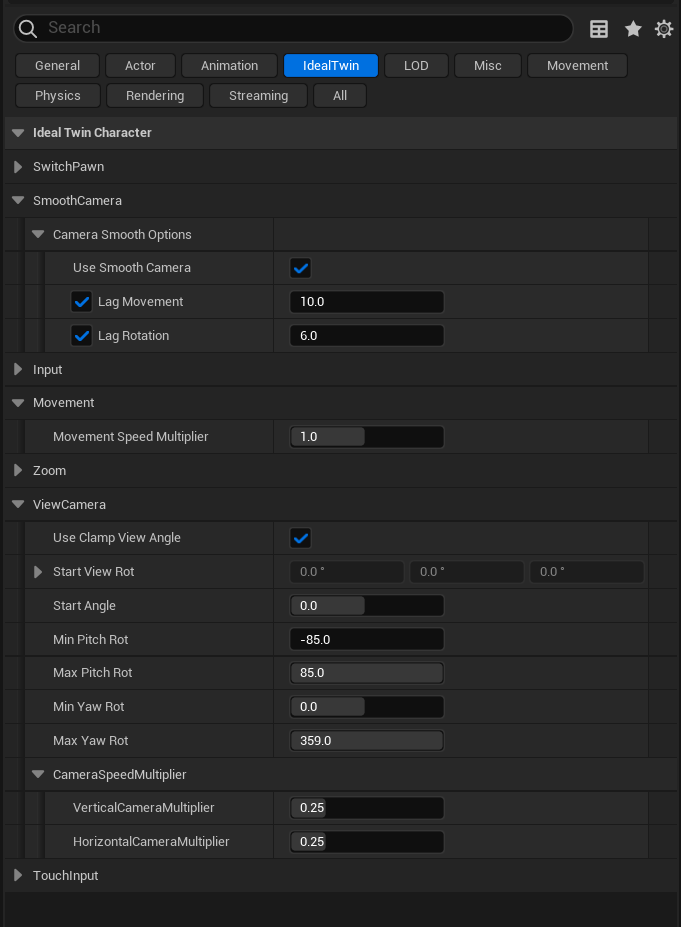Expand the SwitchPawn section
Viewport: 681px width, 927px height.
pos(18,167)
